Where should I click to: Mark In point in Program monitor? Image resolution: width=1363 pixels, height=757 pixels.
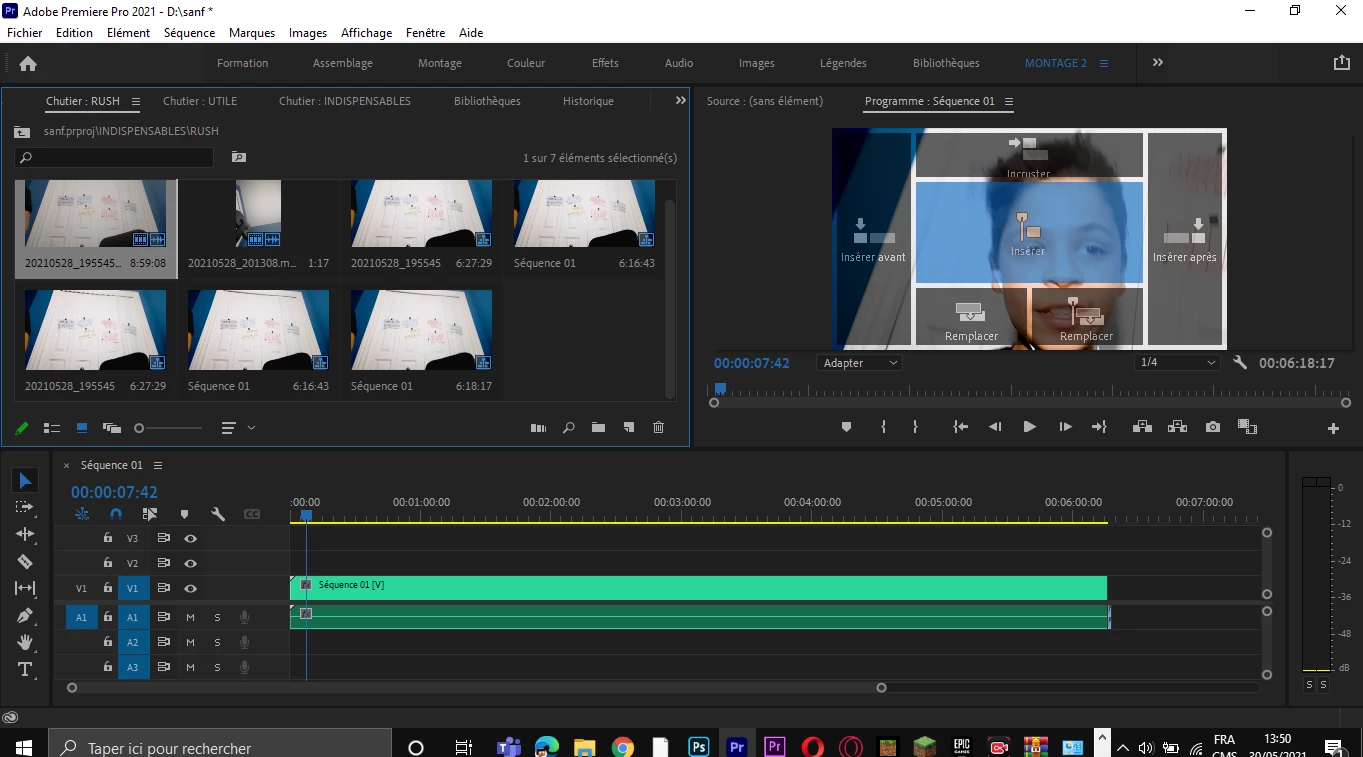pos(883,427)
